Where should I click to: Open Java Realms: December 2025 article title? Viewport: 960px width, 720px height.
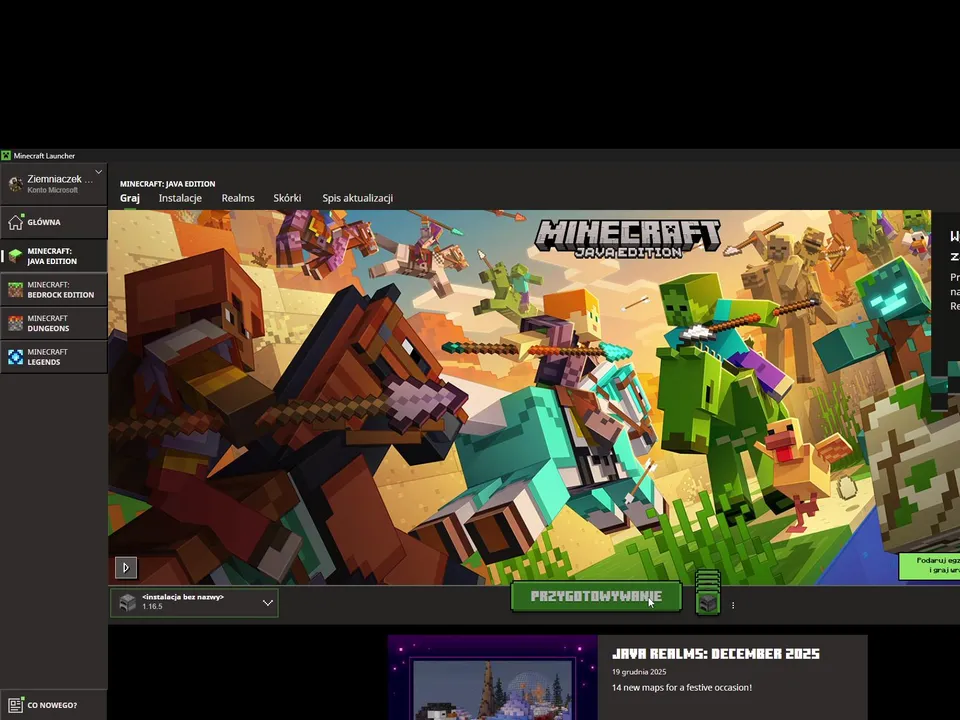[716, 654]
